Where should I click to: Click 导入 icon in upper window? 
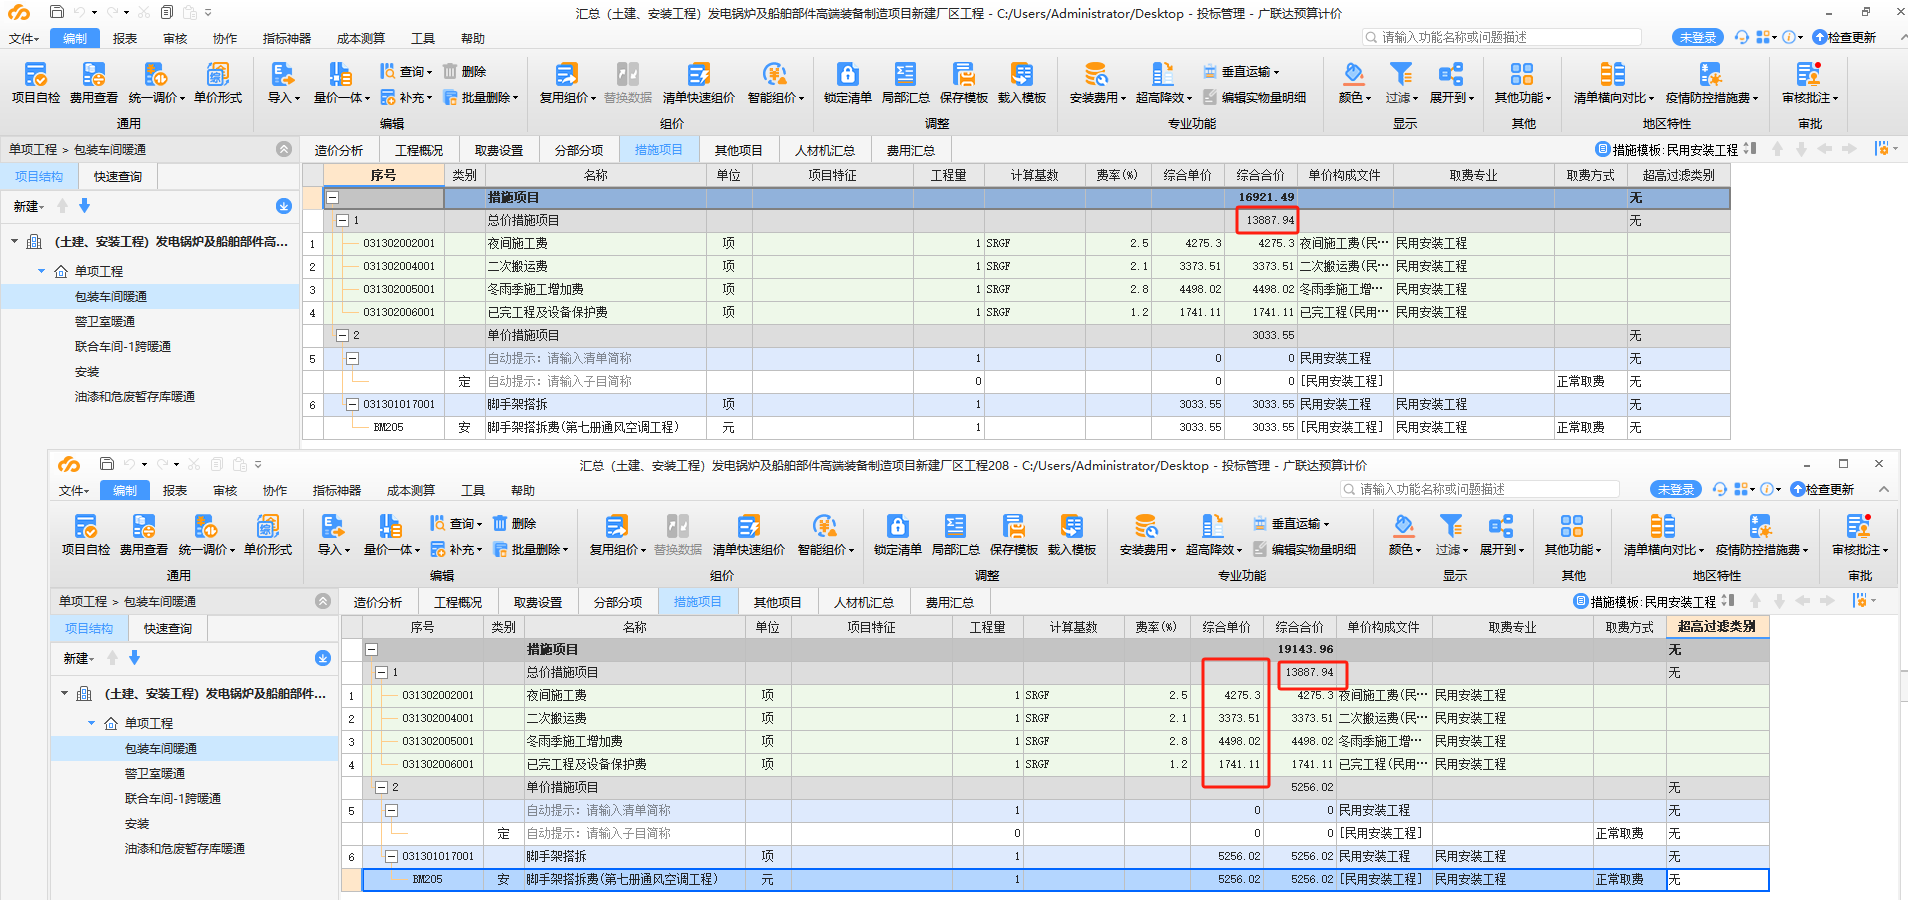[x=282, y=74]
